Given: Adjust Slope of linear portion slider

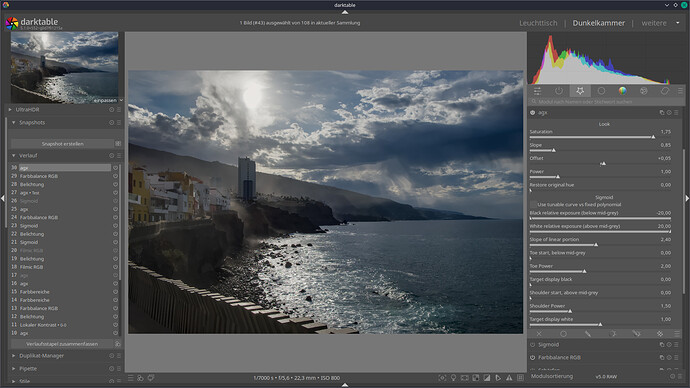Looking at the screenshot, I should (600, 242).
